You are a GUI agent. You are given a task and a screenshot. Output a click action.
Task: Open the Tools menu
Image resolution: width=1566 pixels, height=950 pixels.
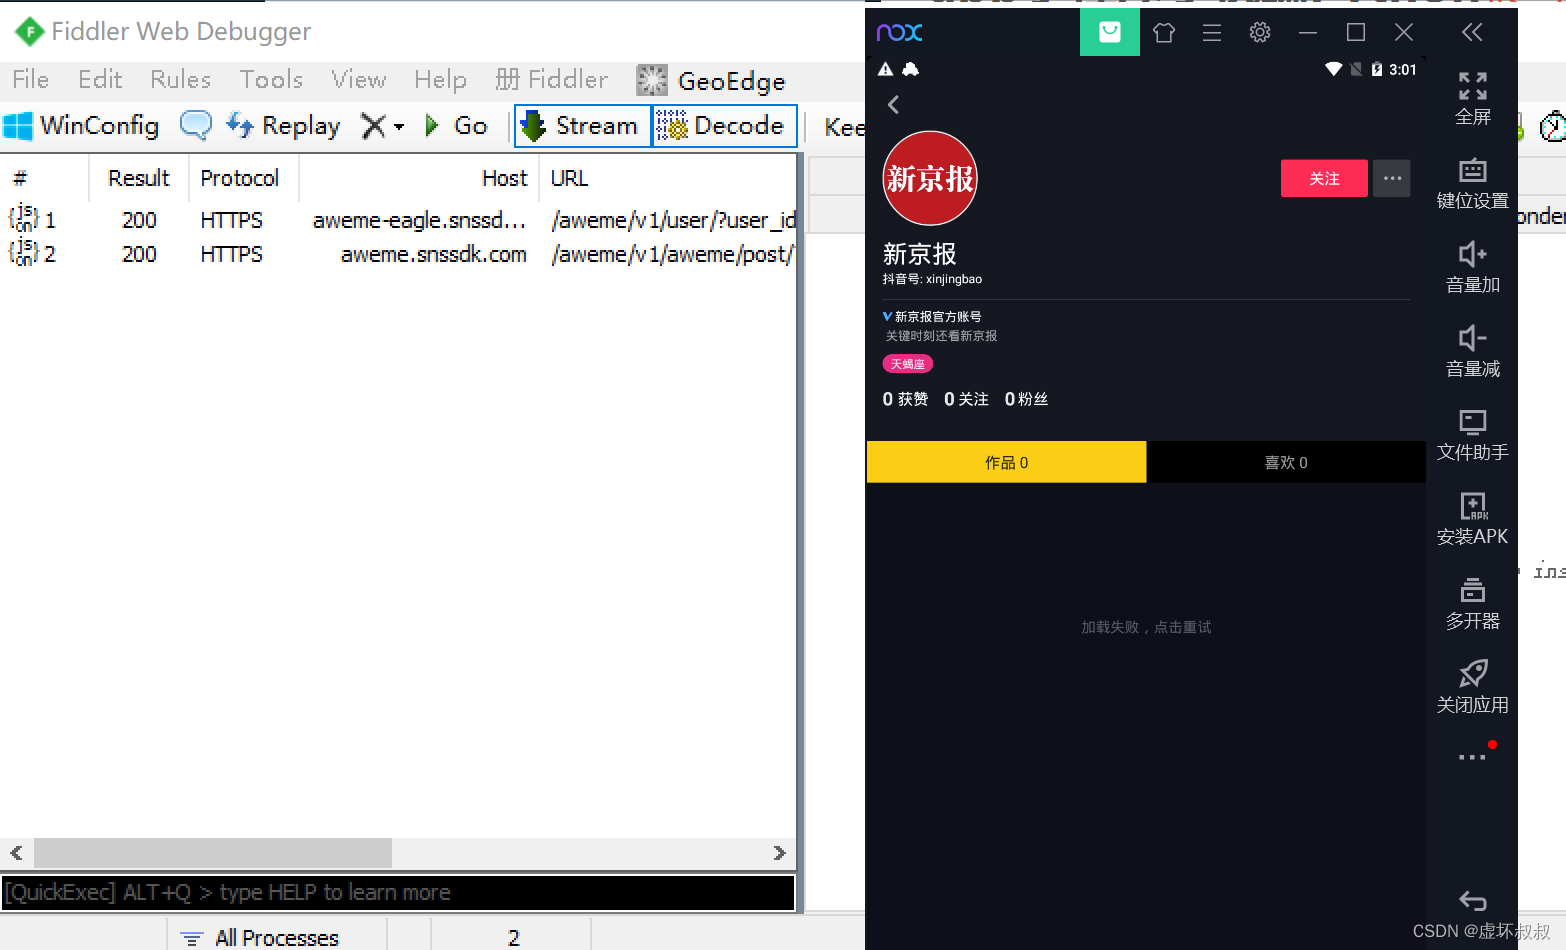point(271,80)
